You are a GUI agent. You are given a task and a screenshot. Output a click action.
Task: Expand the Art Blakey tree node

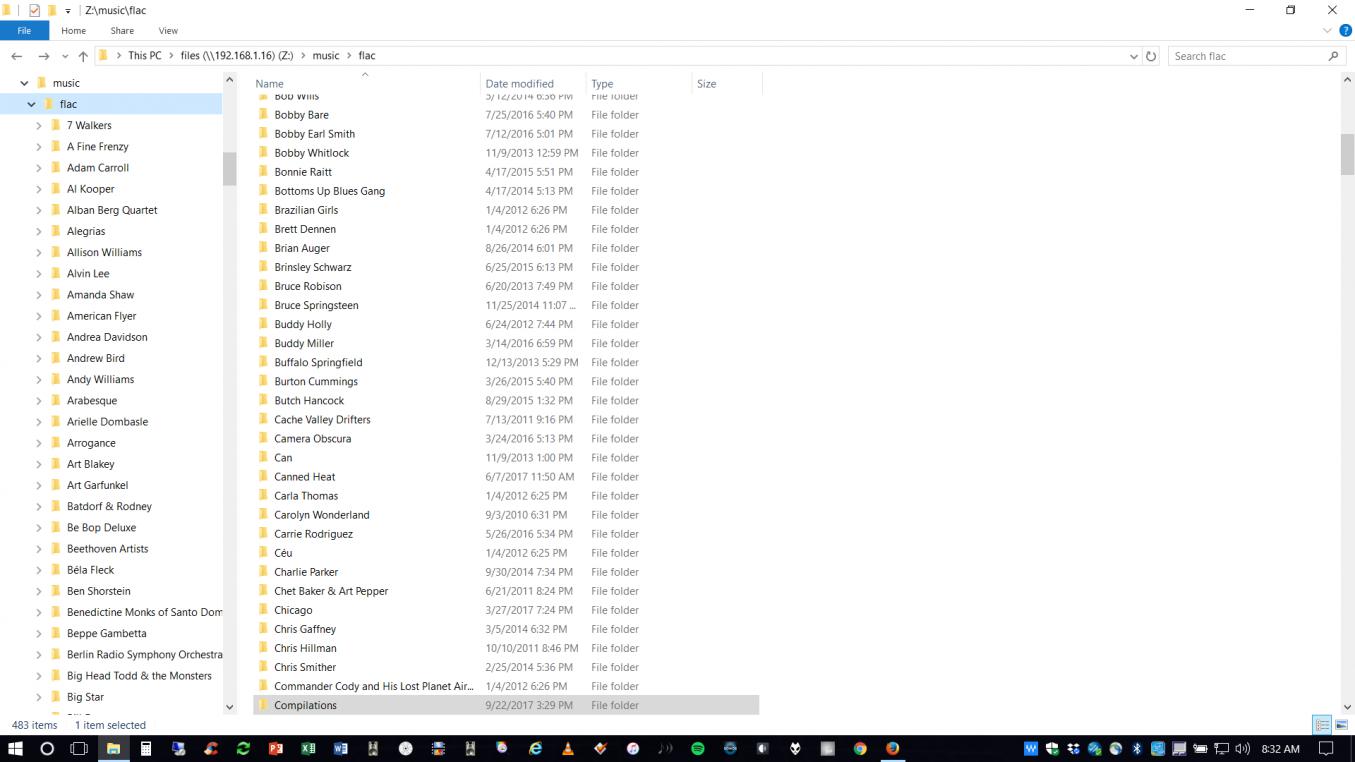[39, 464]
